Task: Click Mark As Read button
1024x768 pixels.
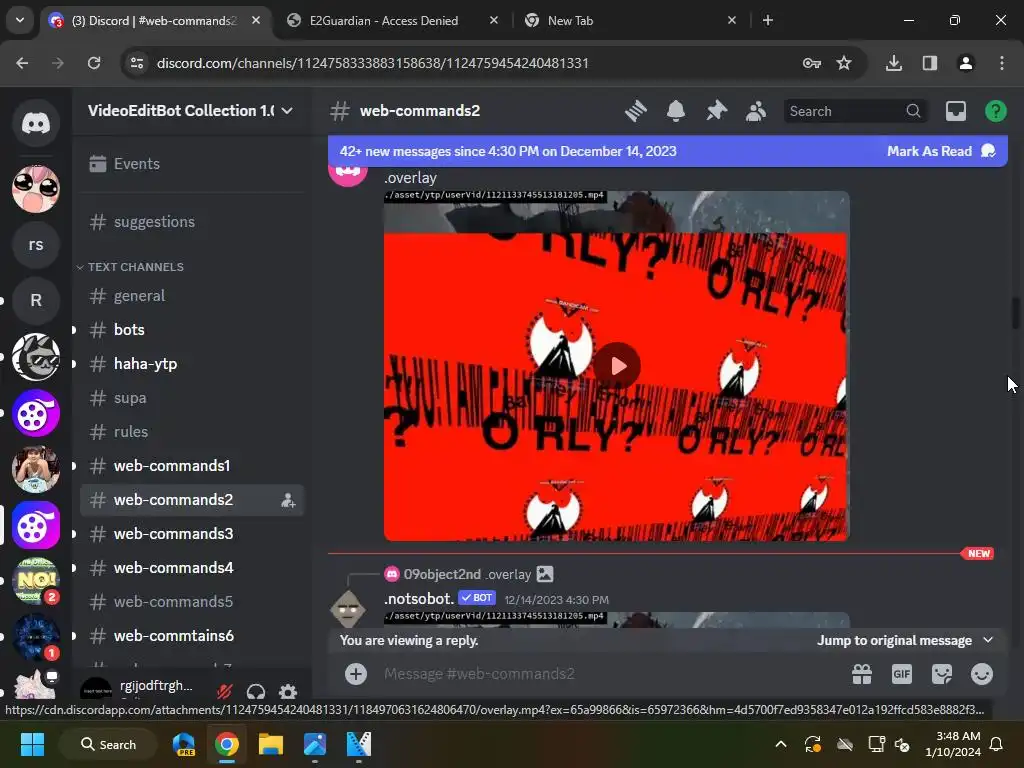Action: (x=940, y=151)
